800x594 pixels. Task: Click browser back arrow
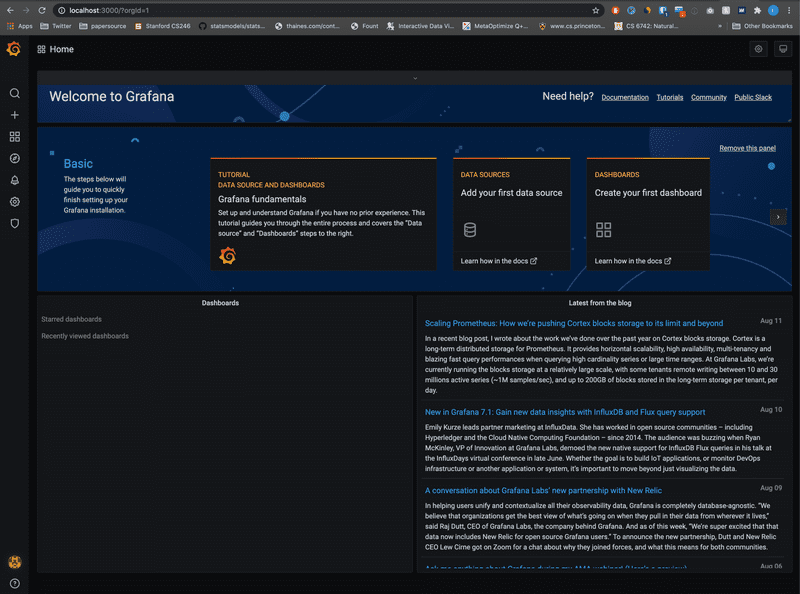(10, 10)
